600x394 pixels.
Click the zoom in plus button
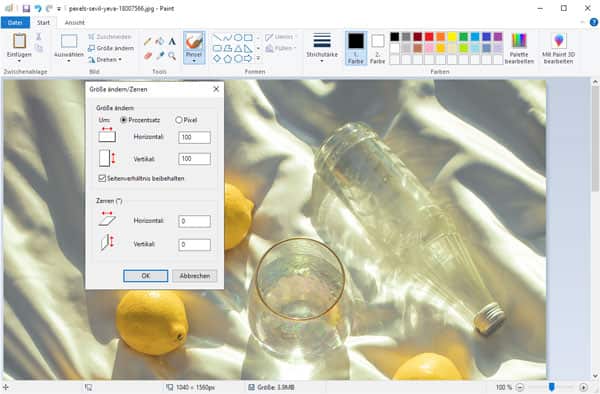[x=584, y=387]
